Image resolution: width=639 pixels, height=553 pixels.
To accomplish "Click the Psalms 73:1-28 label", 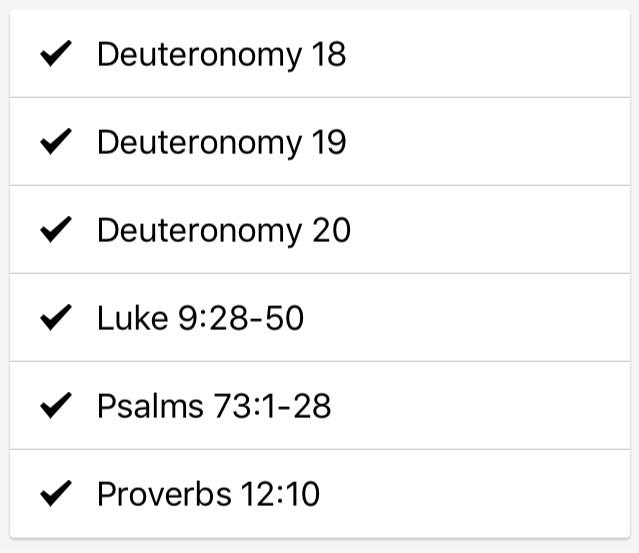I will 214,406.
